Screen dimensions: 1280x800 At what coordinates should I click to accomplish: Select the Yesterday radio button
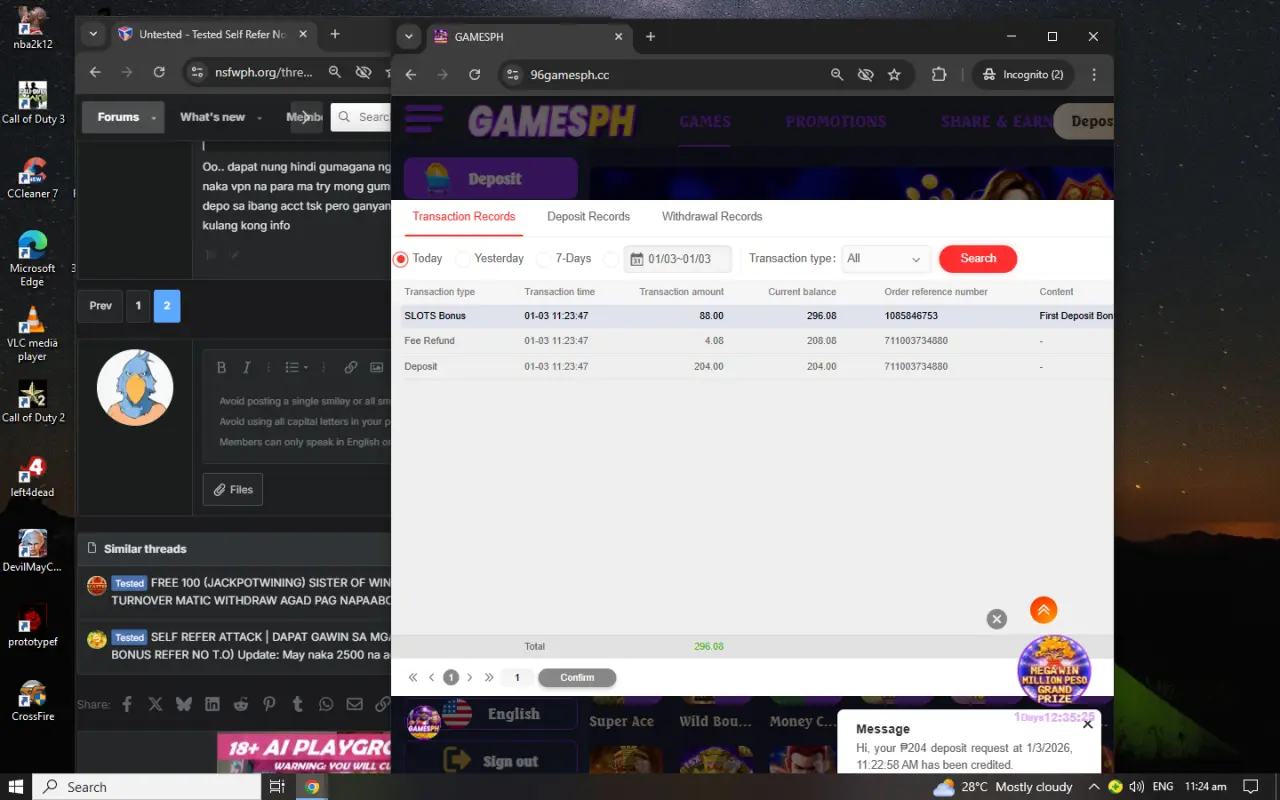point(462,259)
